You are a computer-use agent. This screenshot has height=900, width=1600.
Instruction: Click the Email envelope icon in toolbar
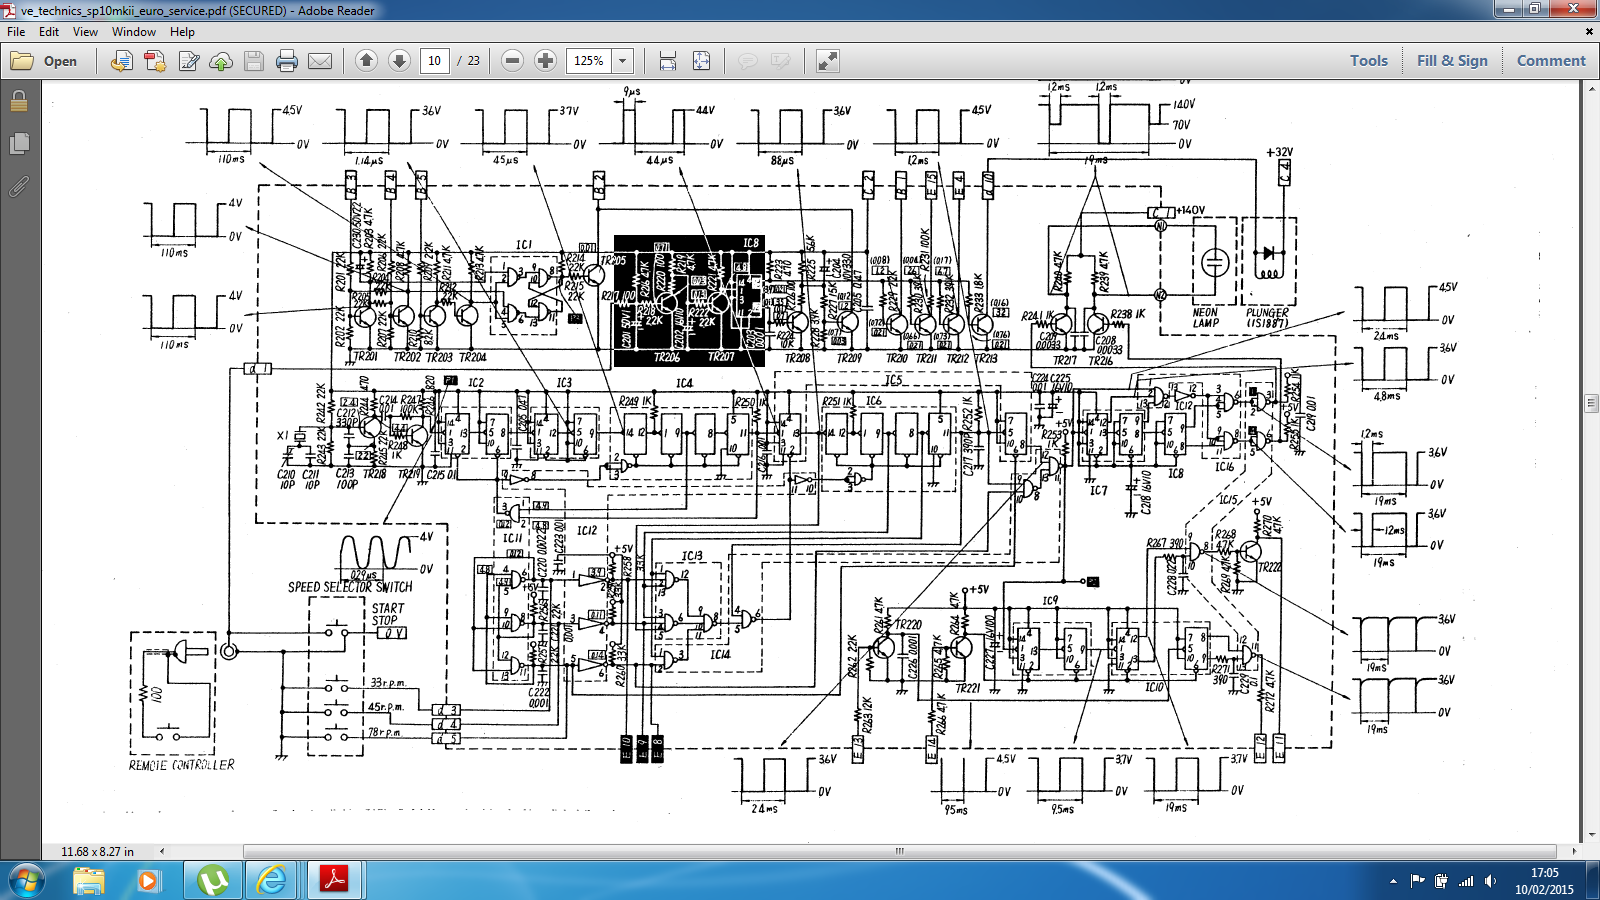[320, 61]
